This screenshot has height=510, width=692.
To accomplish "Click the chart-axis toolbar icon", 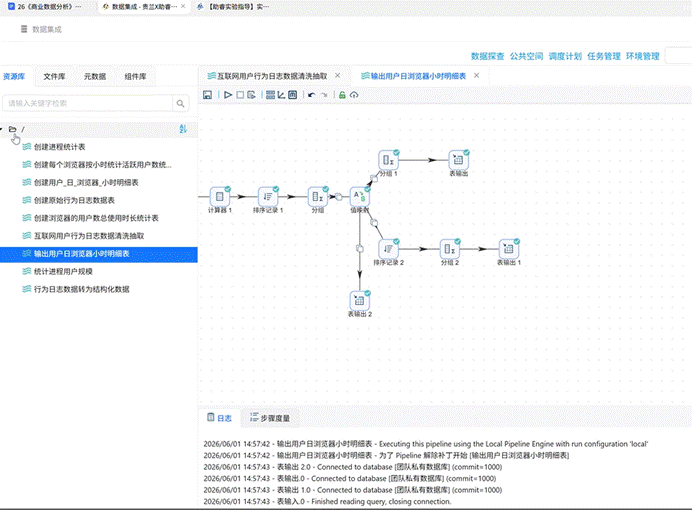I will tap(281, 95).
